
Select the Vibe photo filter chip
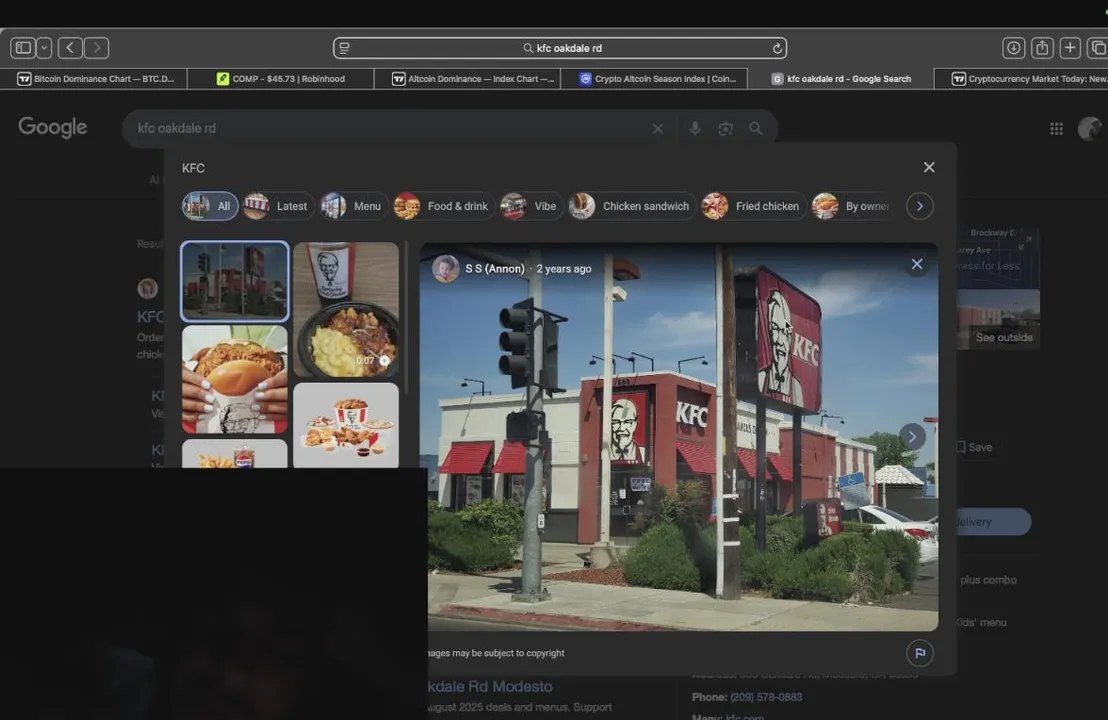(530, 206)
